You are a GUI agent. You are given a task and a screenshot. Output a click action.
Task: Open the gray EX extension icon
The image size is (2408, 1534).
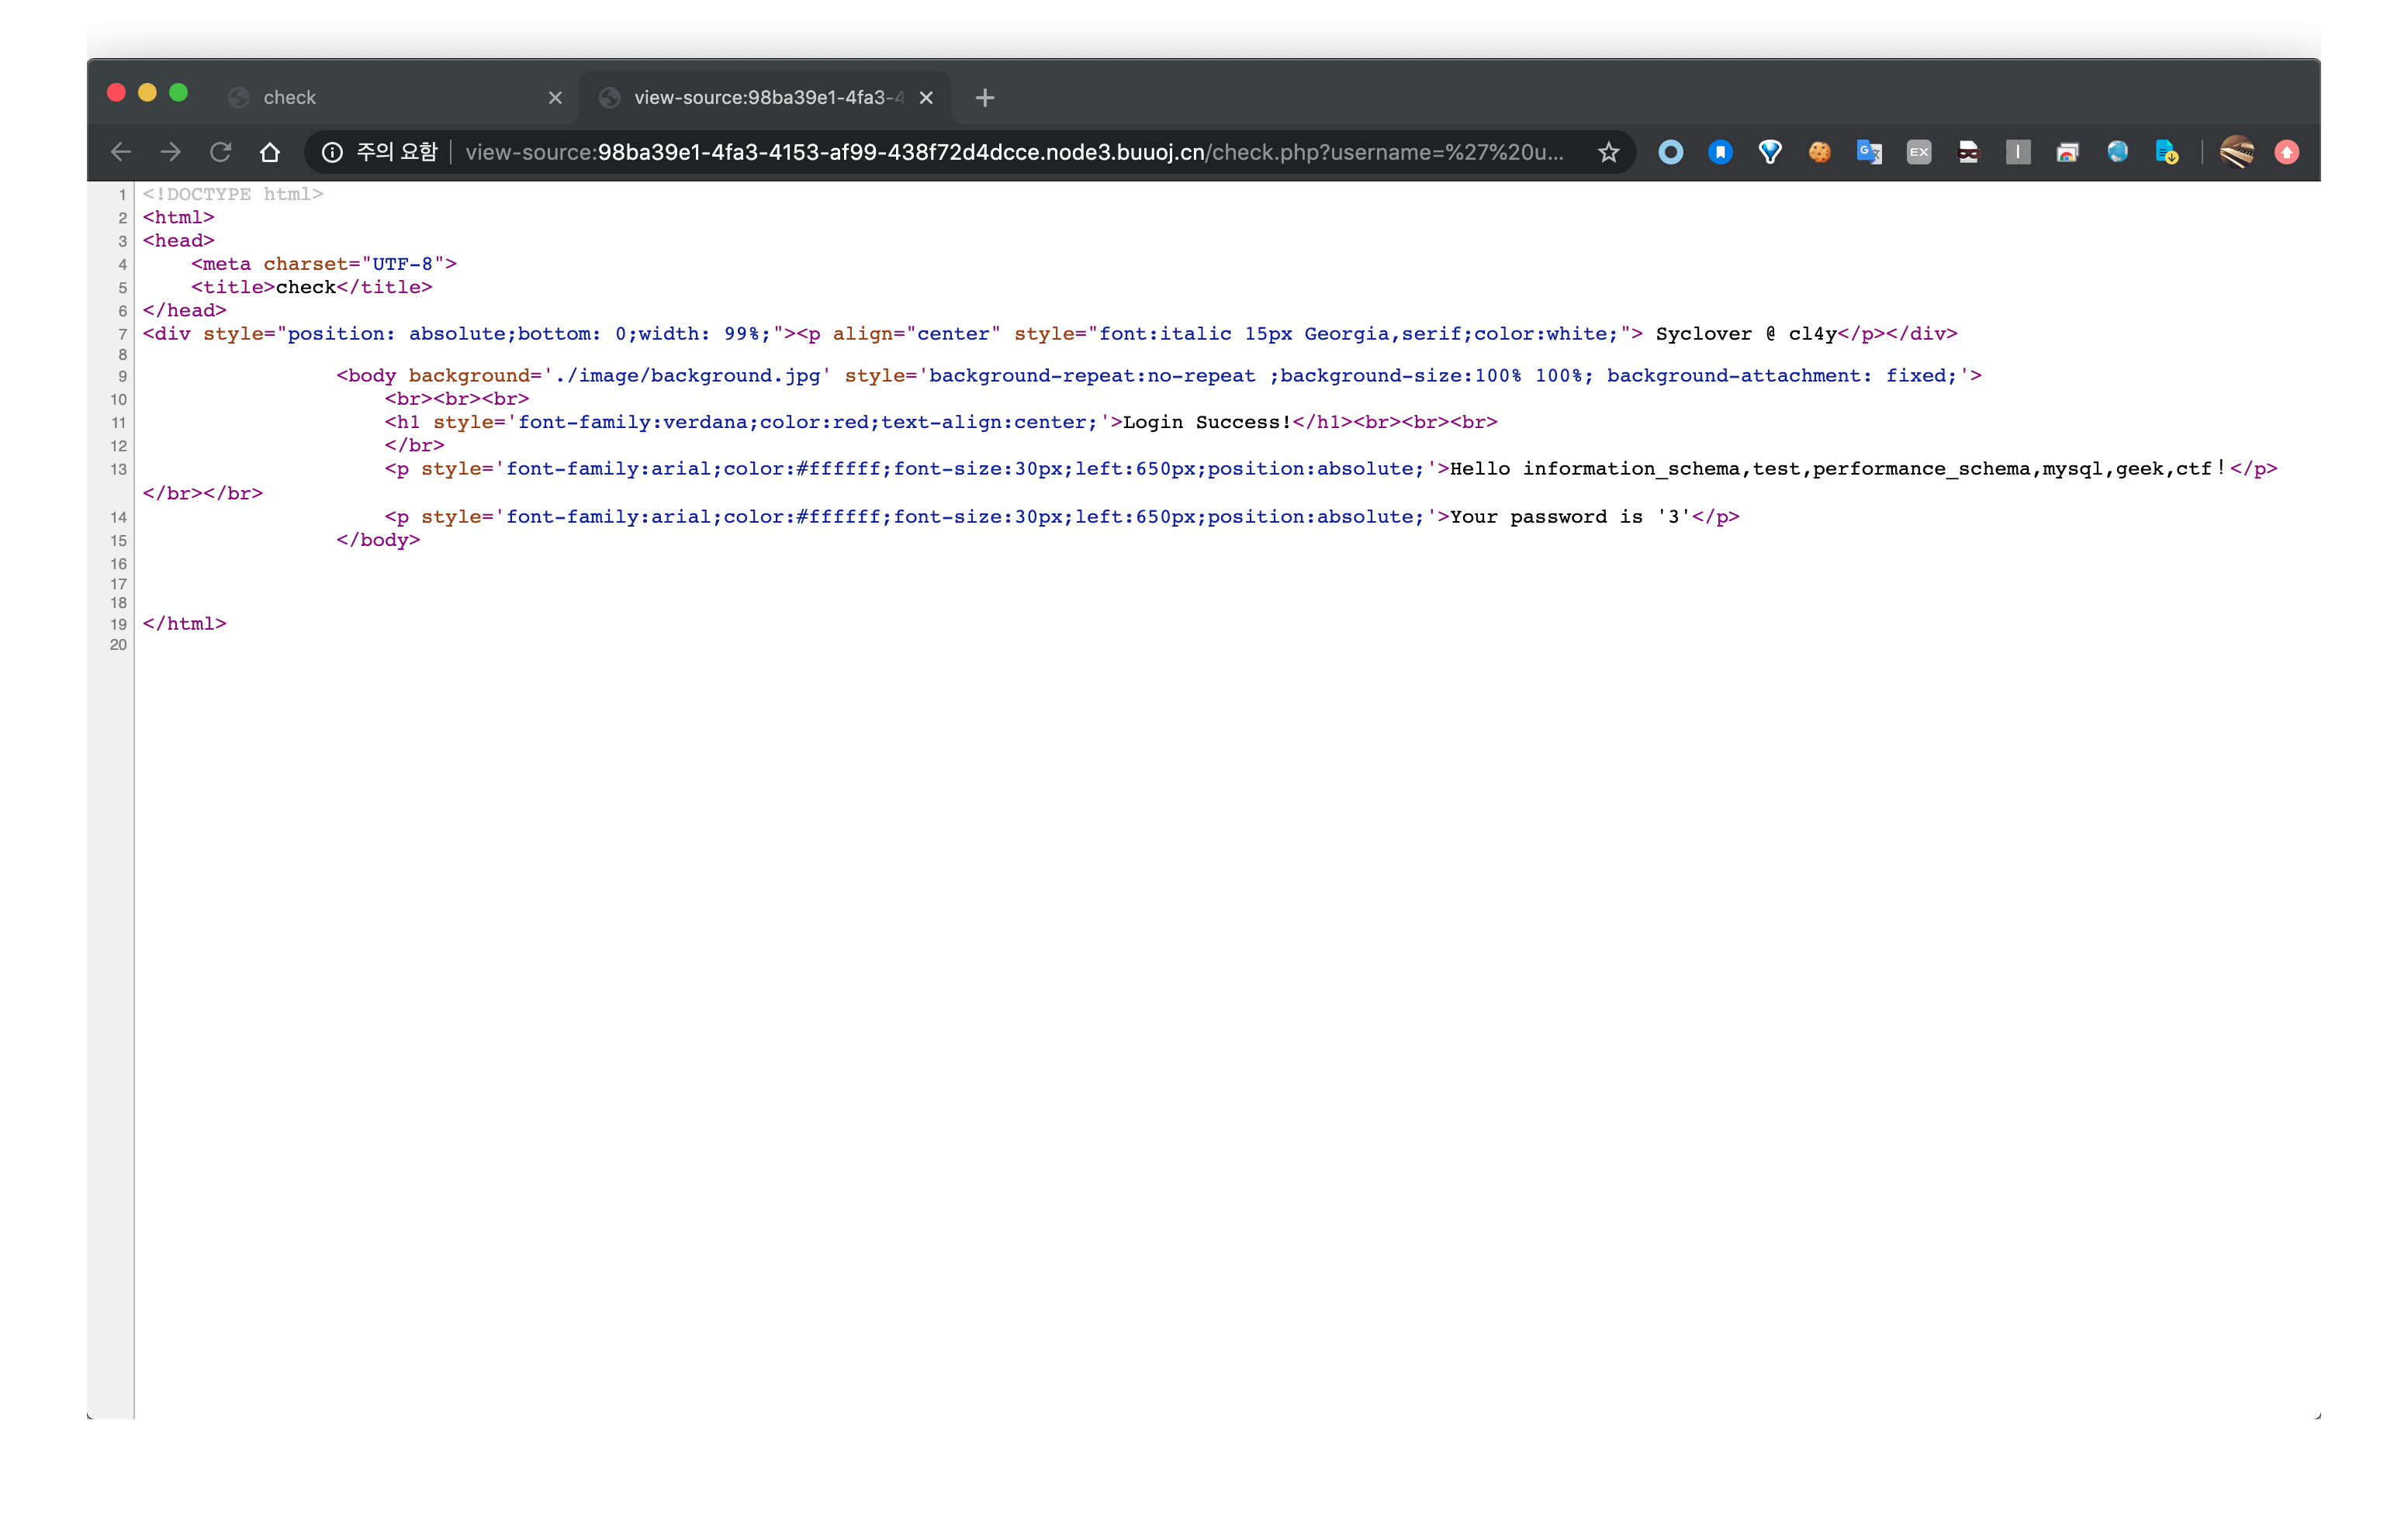pyautogui.click(x=1918, y=152)
